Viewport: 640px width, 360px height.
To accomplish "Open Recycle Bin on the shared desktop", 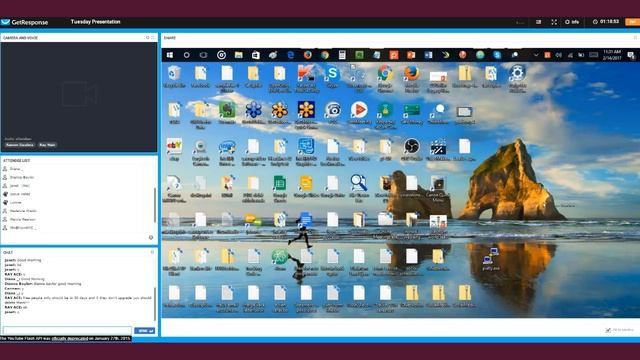I will tap(174, 77).
